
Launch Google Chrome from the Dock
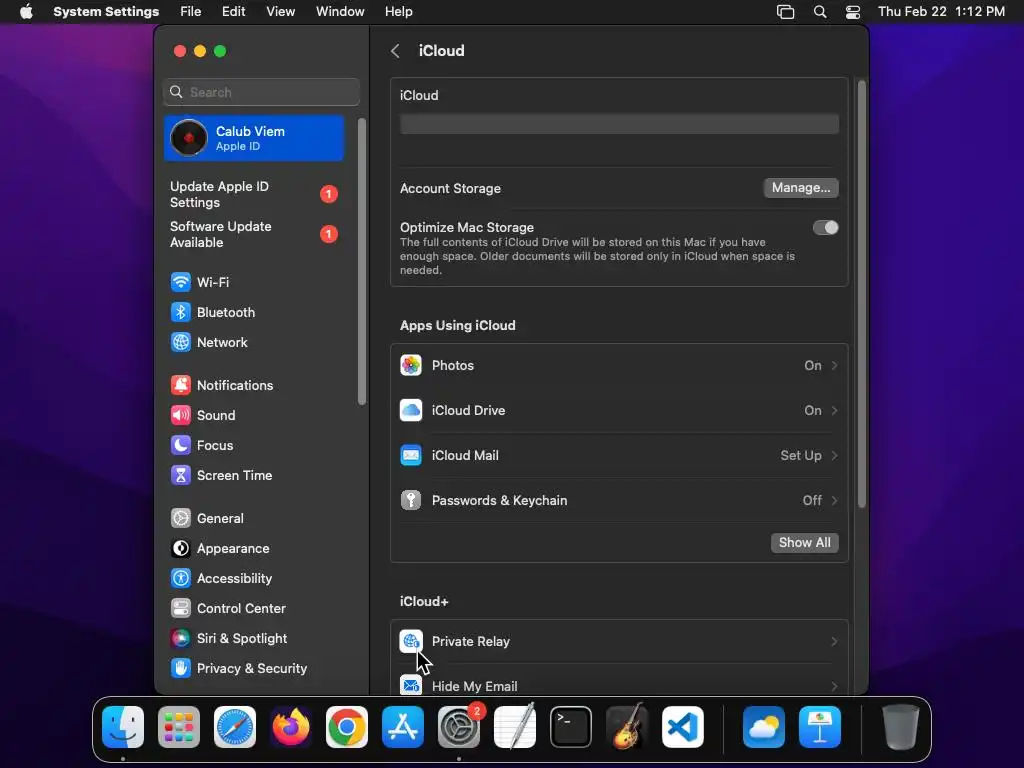coord(347,727)
